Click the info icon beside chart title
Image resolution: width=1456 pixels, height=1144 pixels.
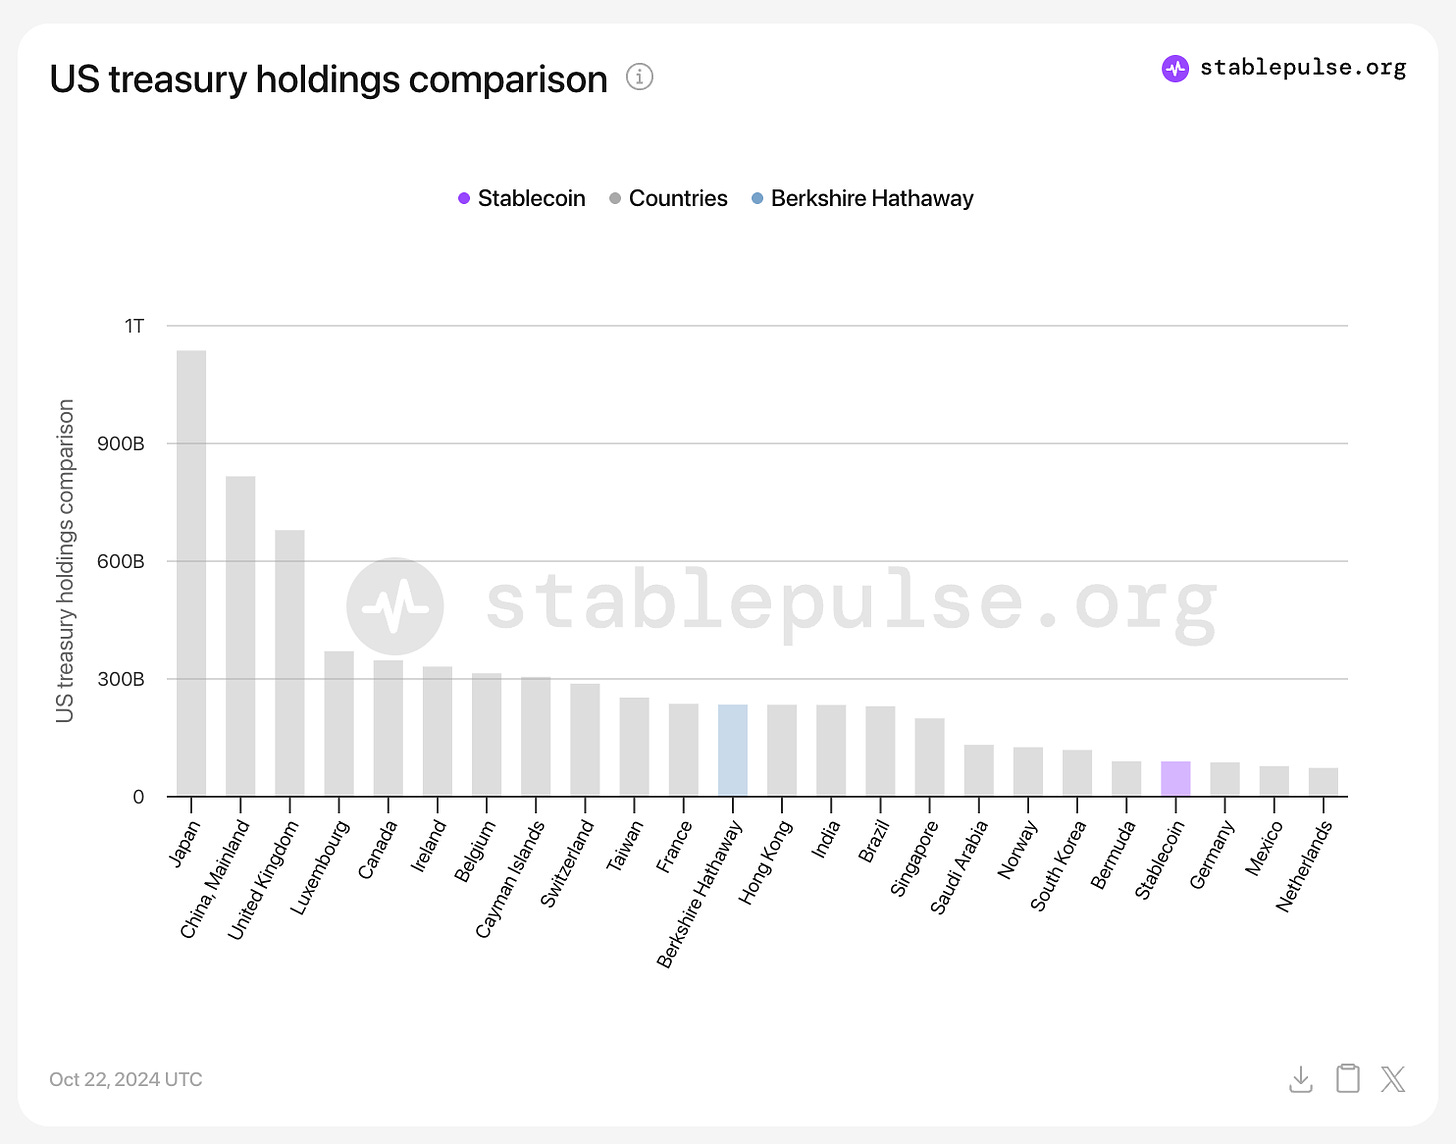coord(640,77)
